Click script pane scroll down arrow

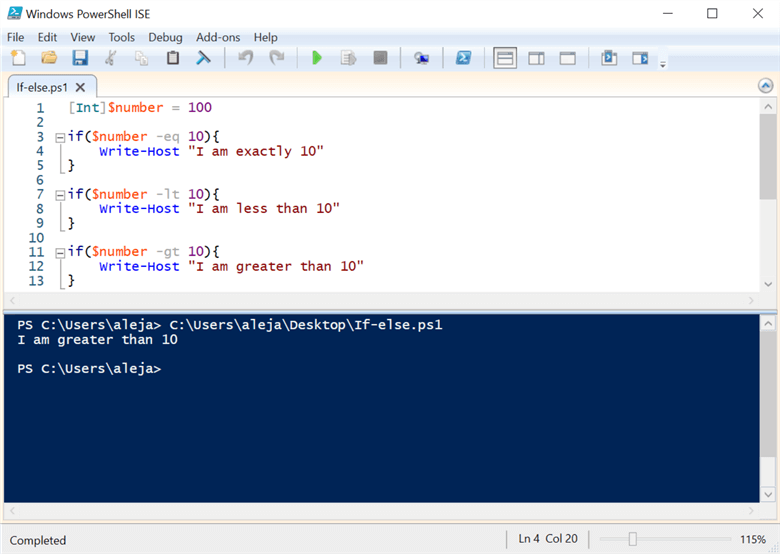768,284
